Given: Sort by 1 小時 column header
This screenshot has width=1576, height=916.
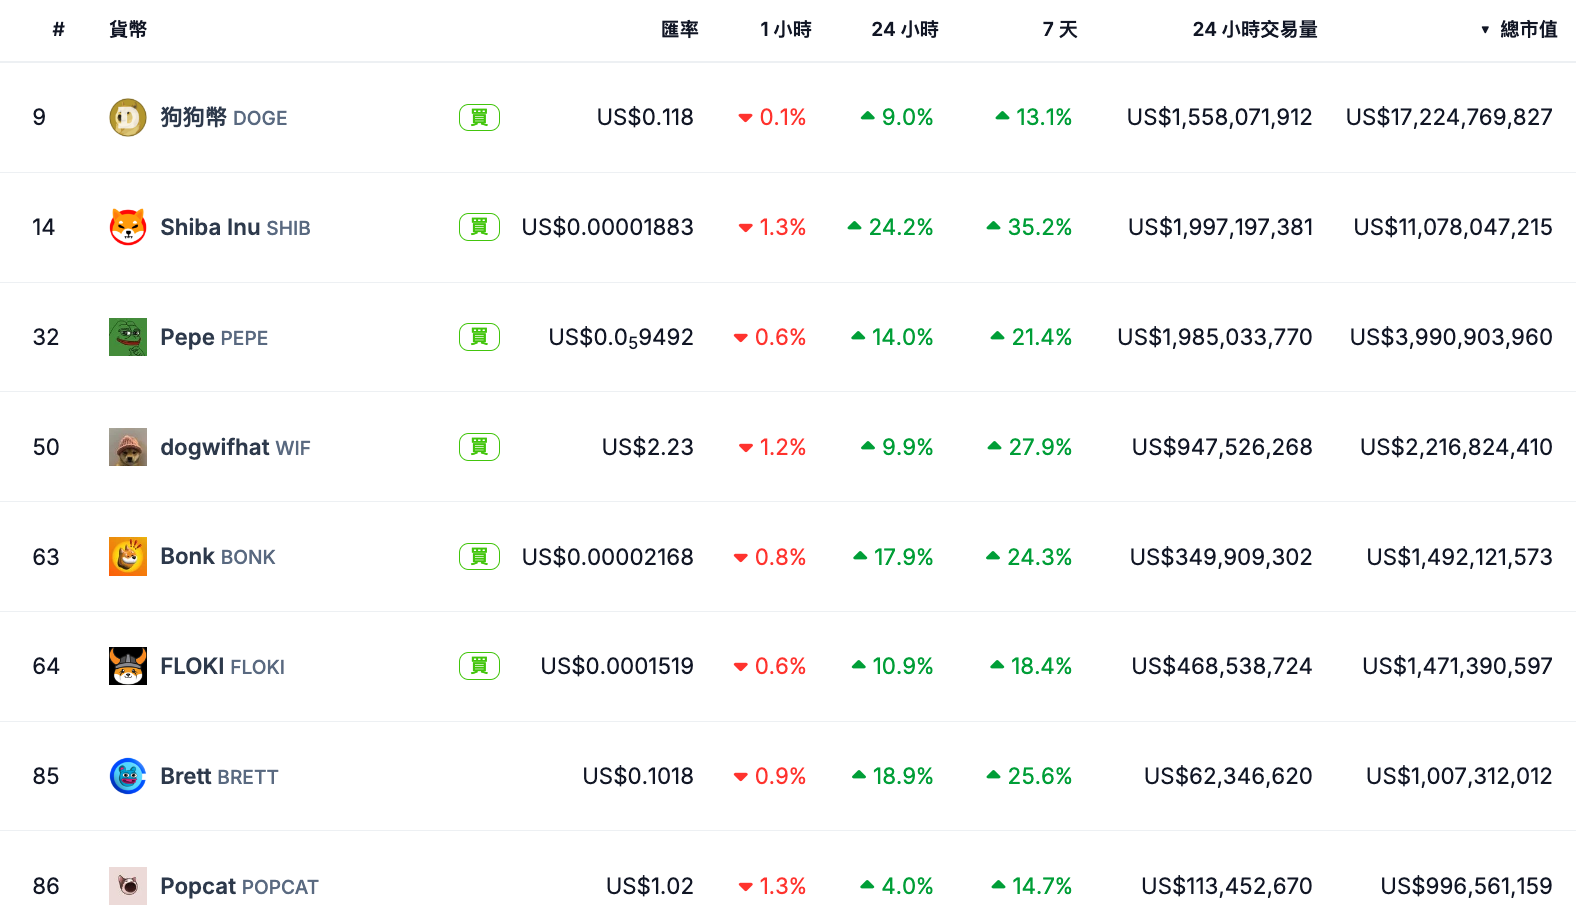Looking at the screenshot, I should tap(785, 30).
